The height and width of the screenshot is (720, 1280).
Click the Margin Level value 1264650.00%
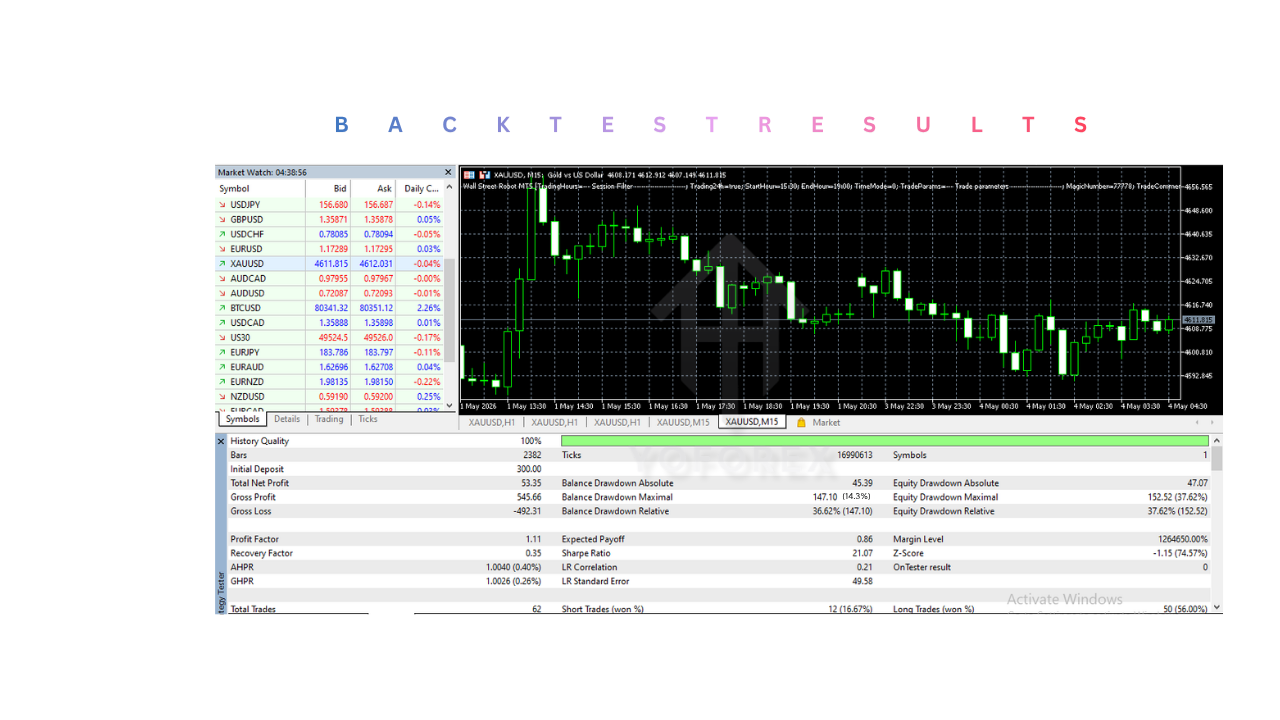(x=1182, y=539)
